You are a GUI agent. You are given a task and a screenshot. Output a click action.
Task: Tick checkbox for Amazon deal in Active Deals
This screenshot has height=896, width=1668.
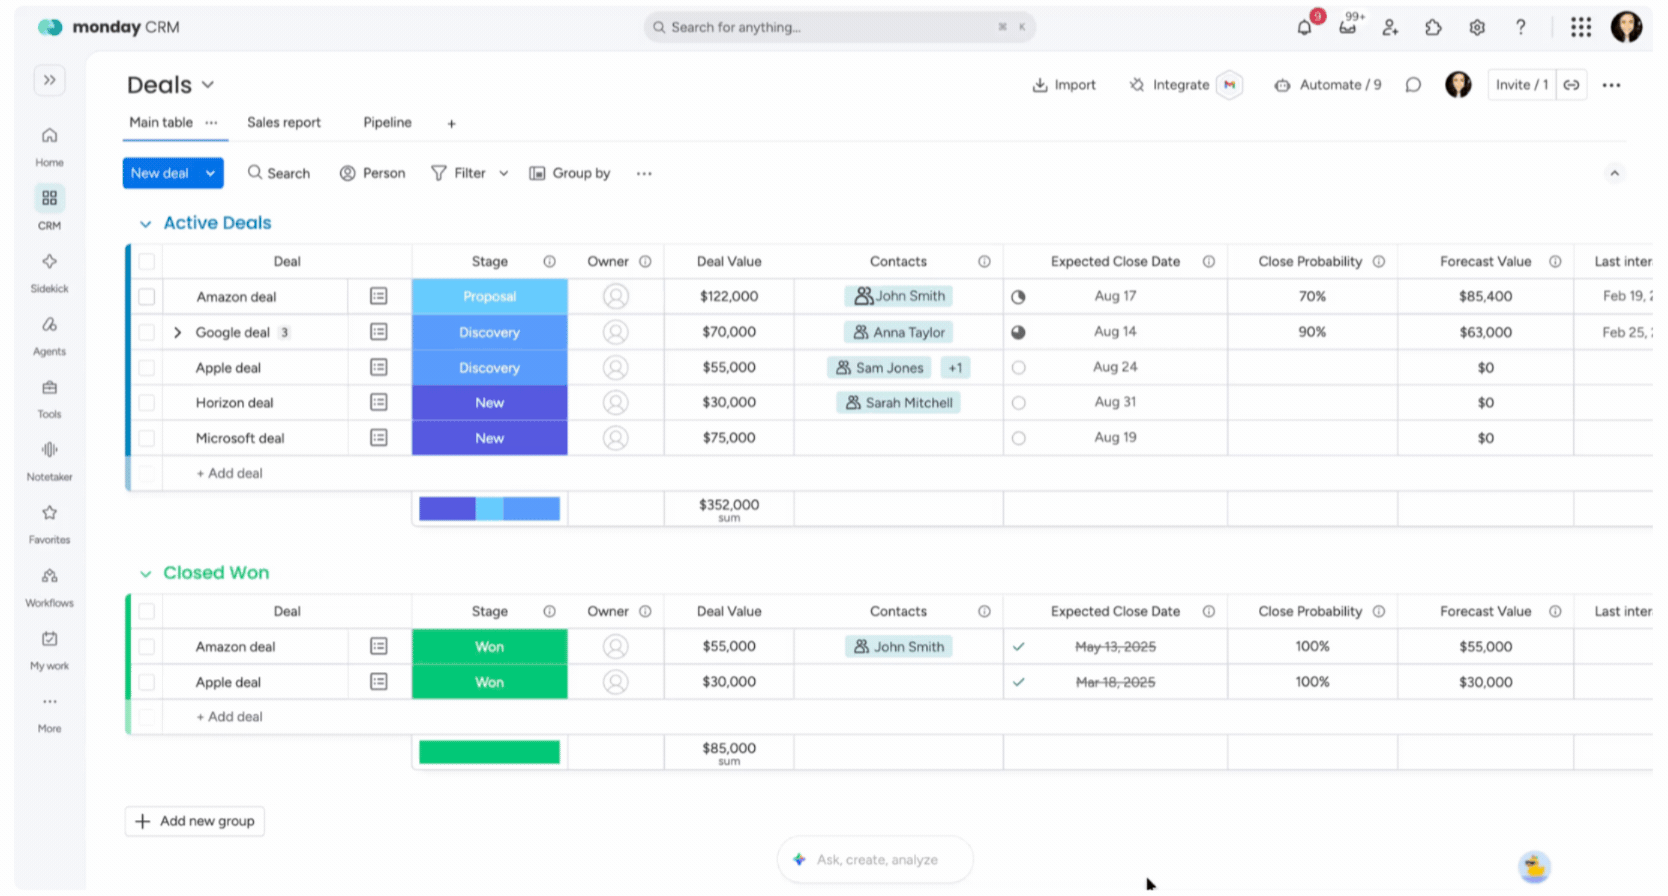147,297
